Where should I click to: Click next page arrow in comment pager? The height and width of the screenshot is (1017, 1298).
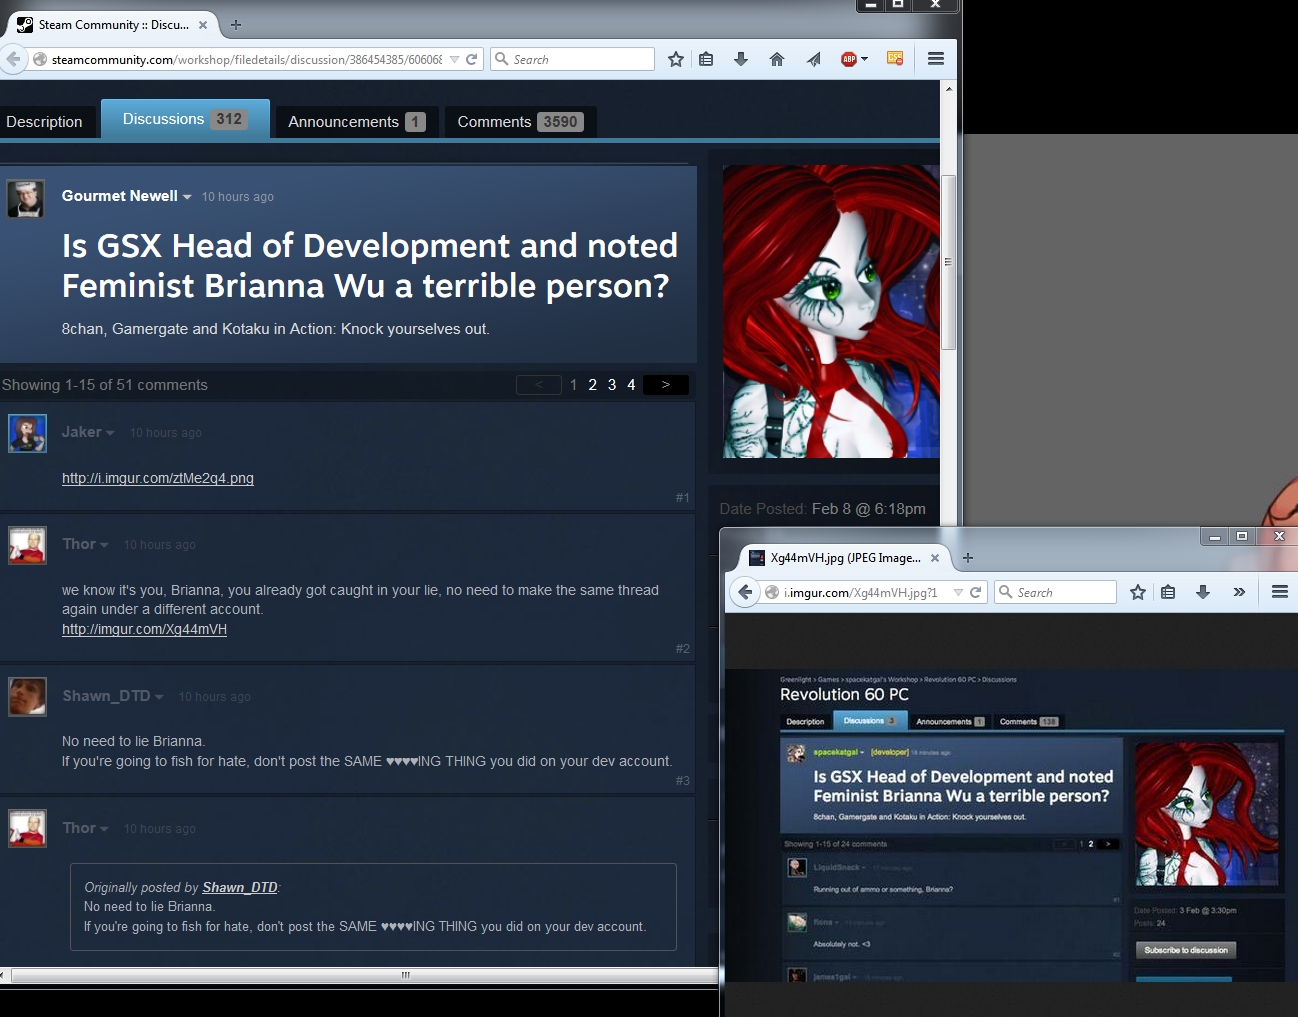tap(666, 385)
